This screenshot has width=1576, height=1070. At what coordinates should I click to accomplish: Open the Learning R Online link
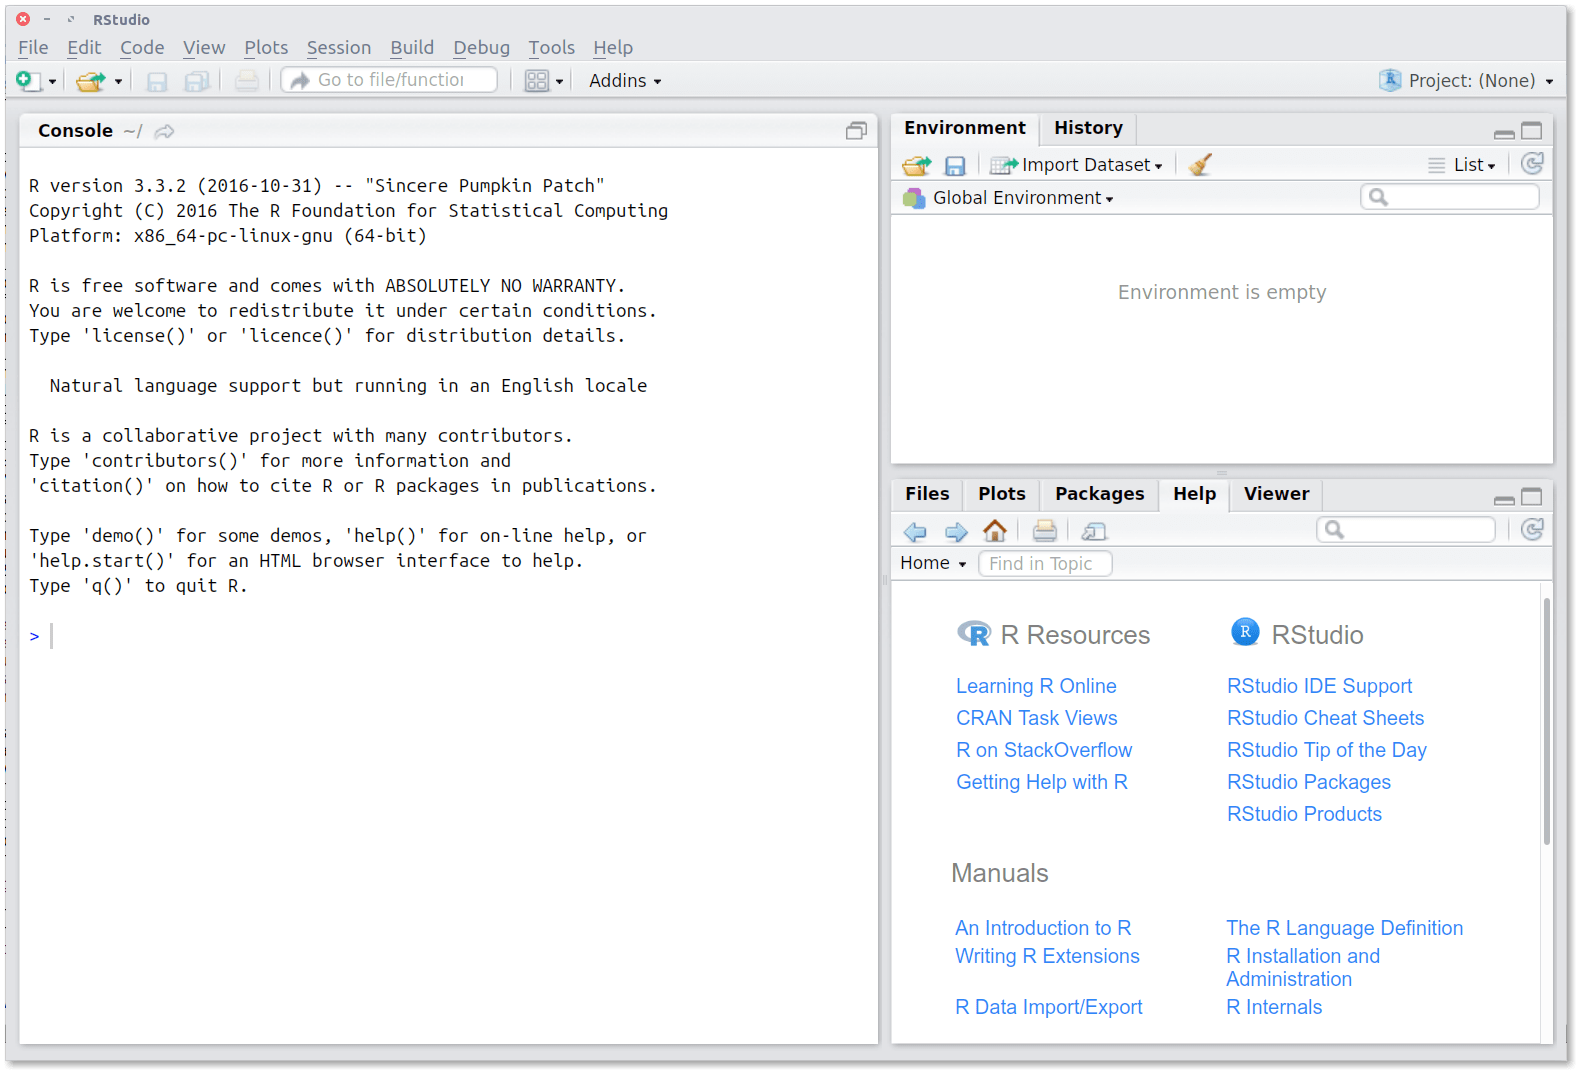1036,686
